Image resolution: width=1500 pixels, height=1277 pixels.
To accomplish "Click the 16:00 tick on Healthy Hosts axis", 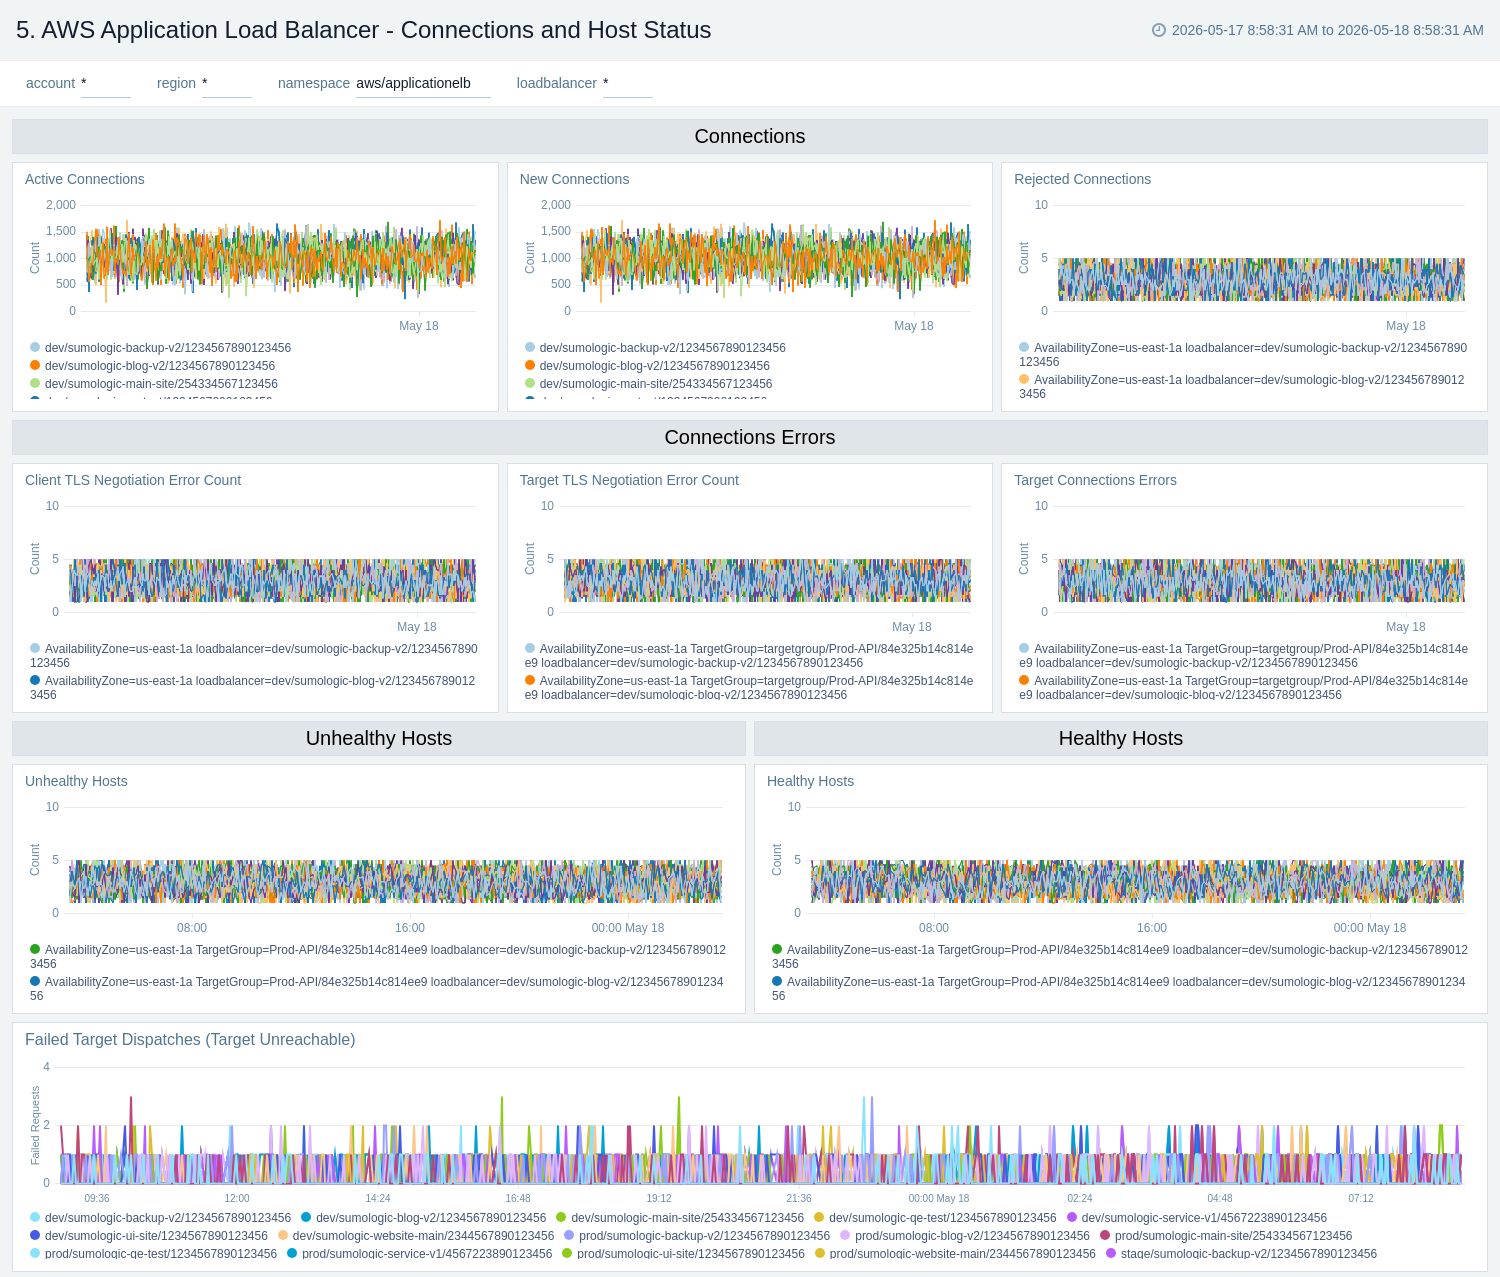I will pyautogui.click(x=1152, y=928).
